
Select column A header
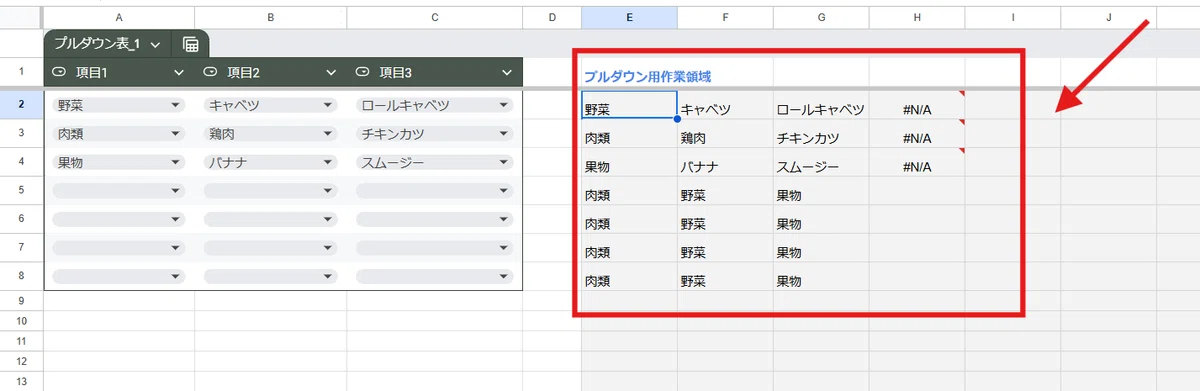[x=119, y=18]
